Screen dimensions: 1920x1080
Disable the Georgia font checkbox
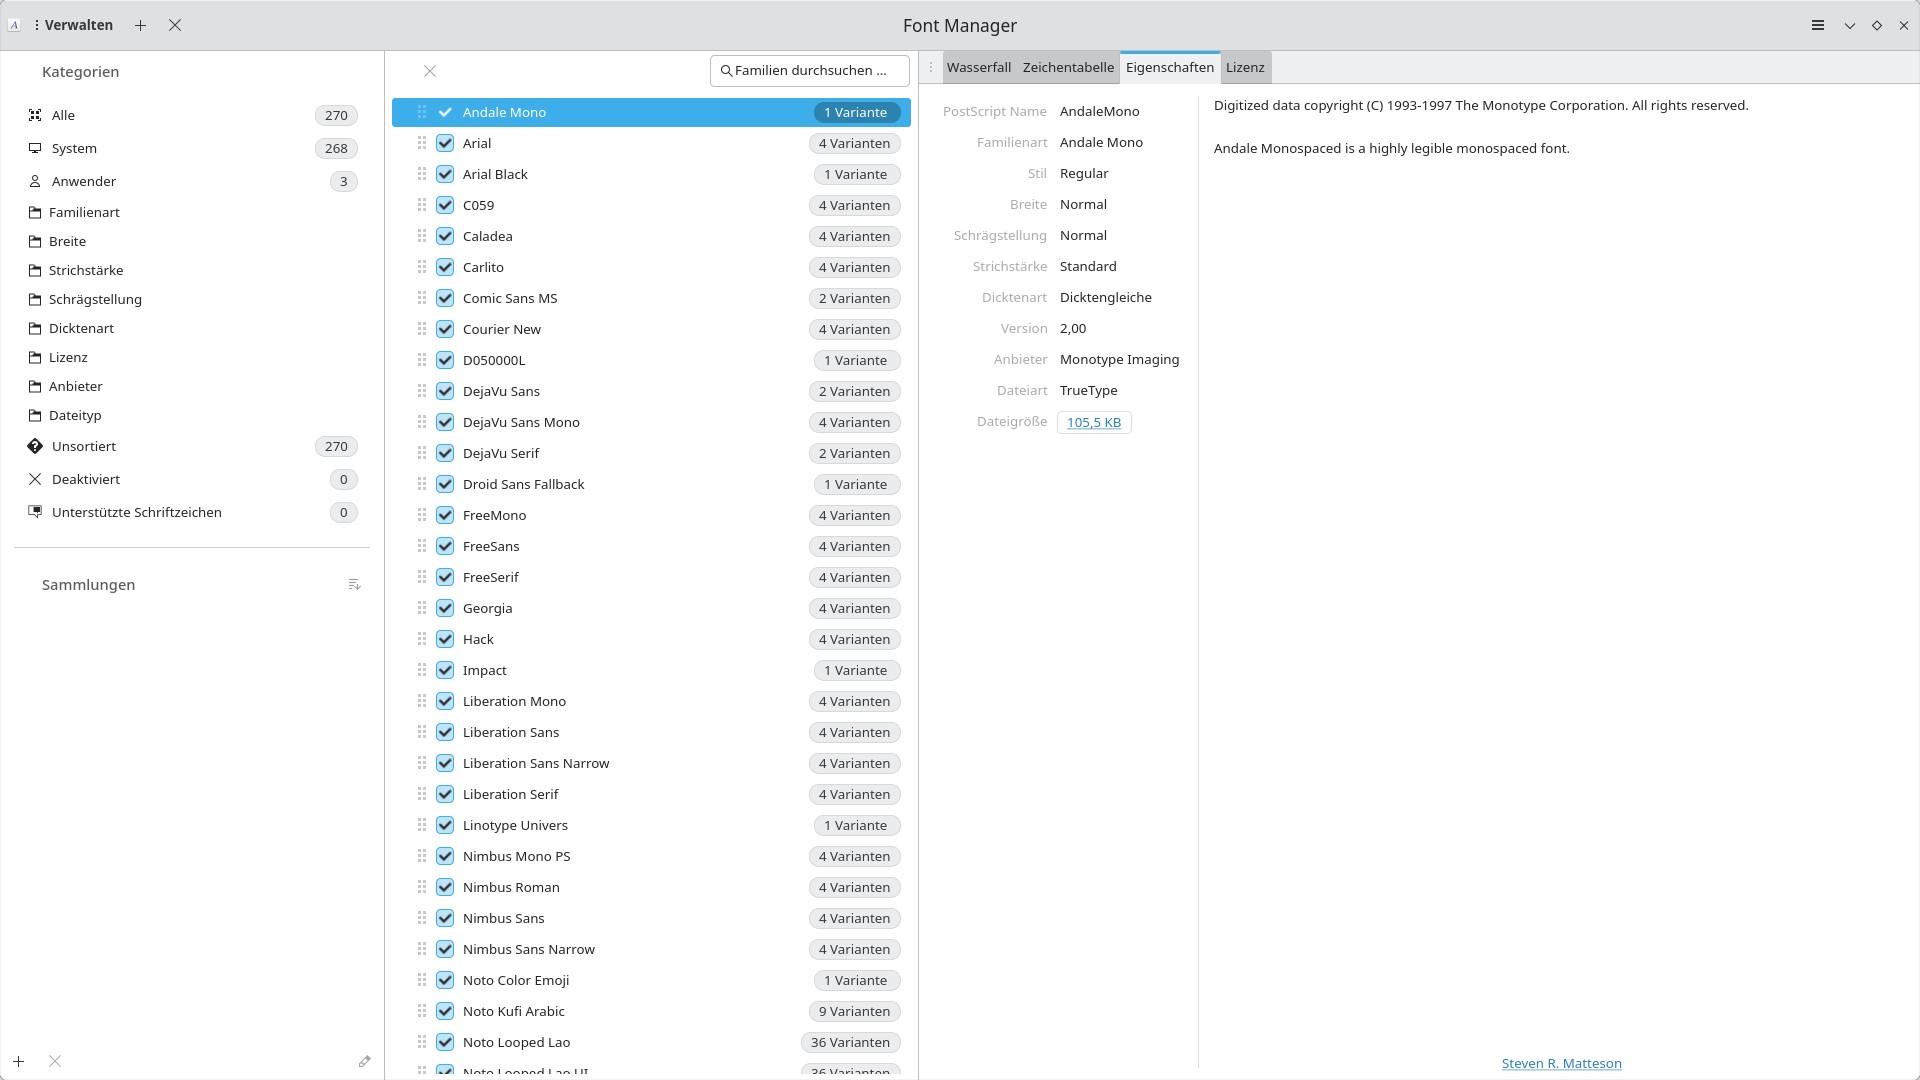pos(445,608)
